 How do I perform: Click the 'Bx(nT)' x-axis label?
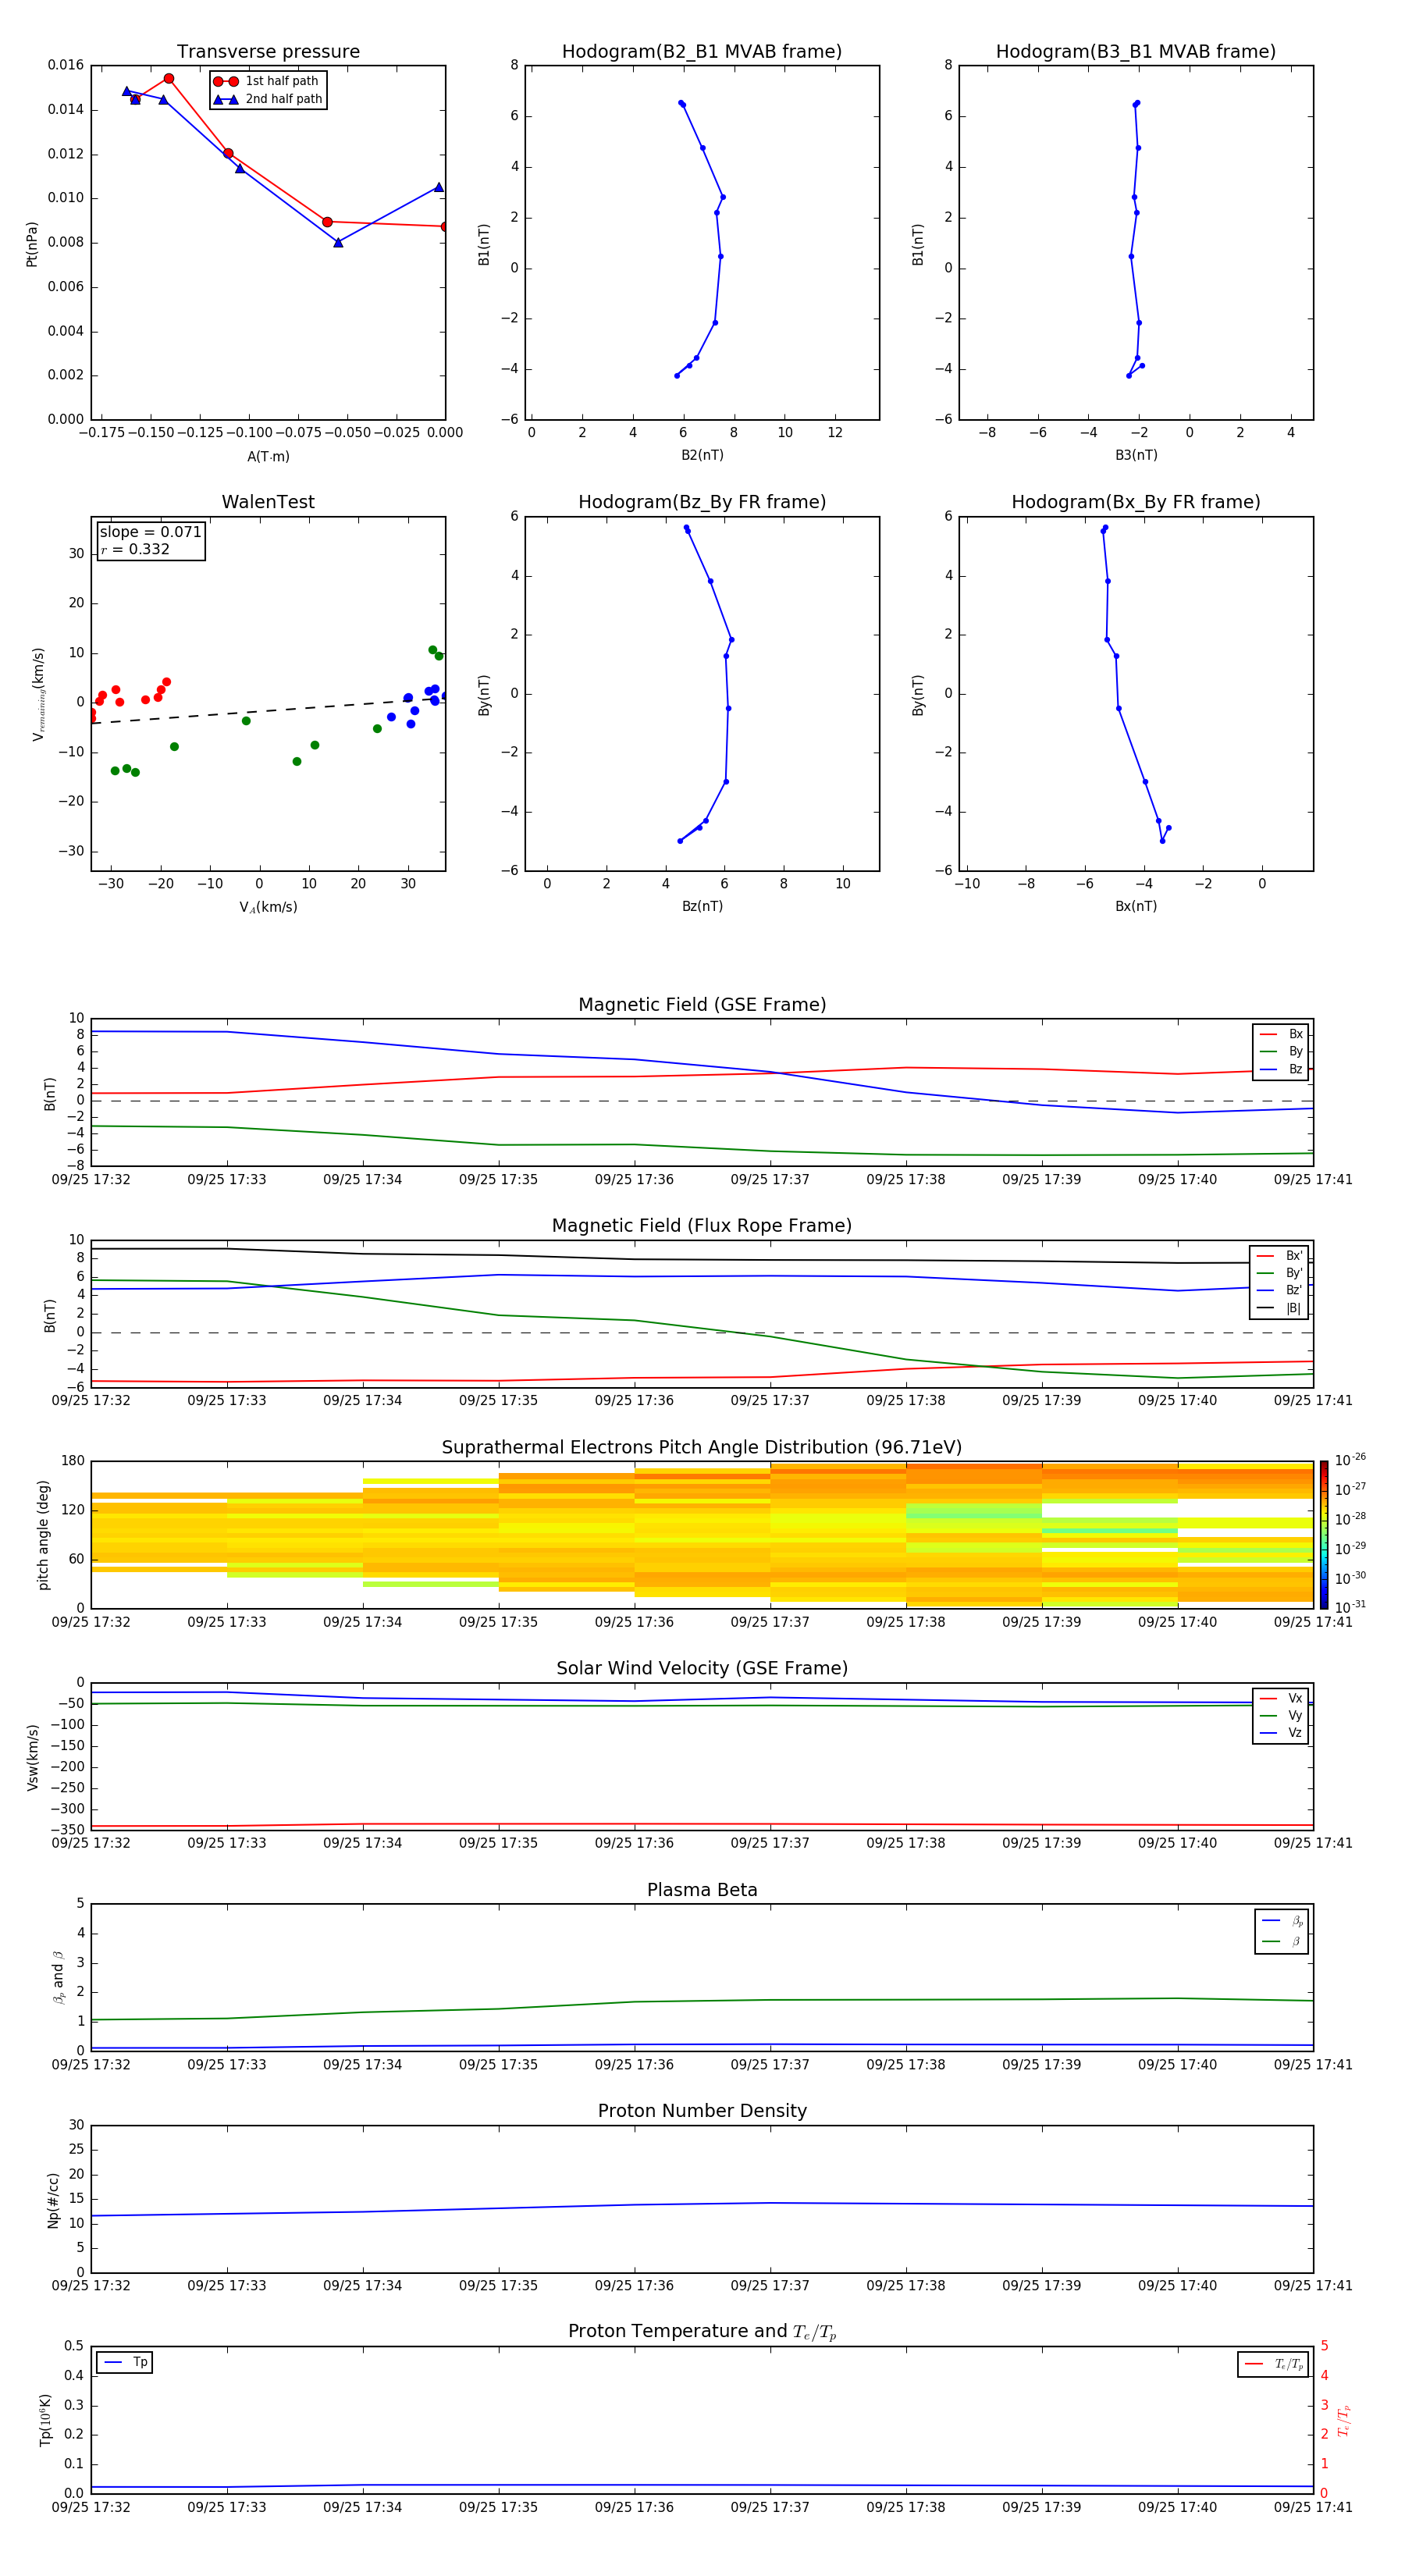tap(1136, 906)
